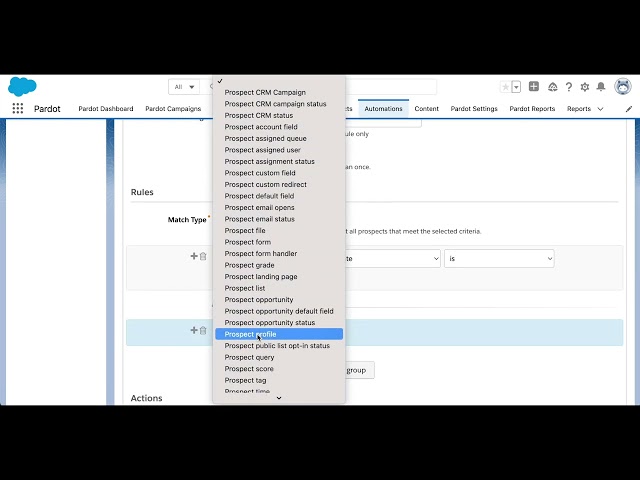640x480 pixels.
Task: Click the Trailhead guidance icon
Action: 553,87
